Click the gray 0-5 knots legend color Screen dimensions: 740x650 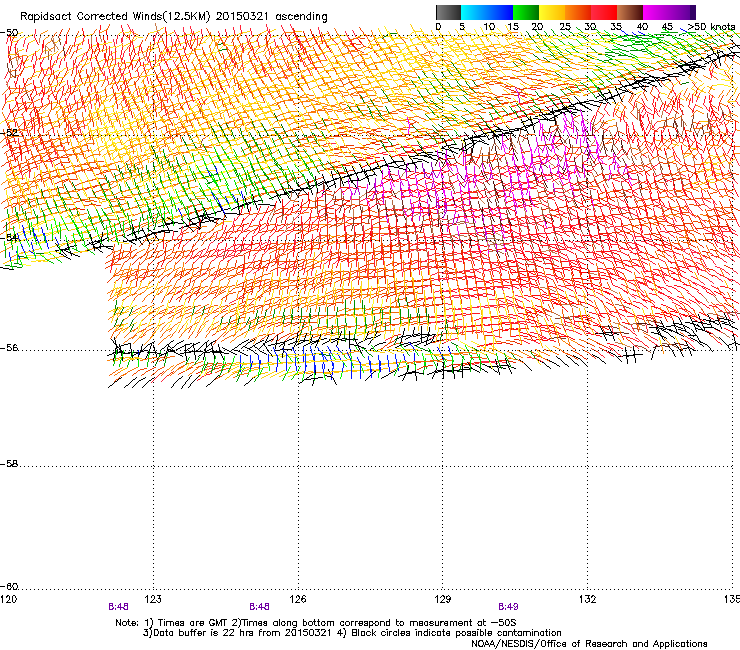click(448, 12)
